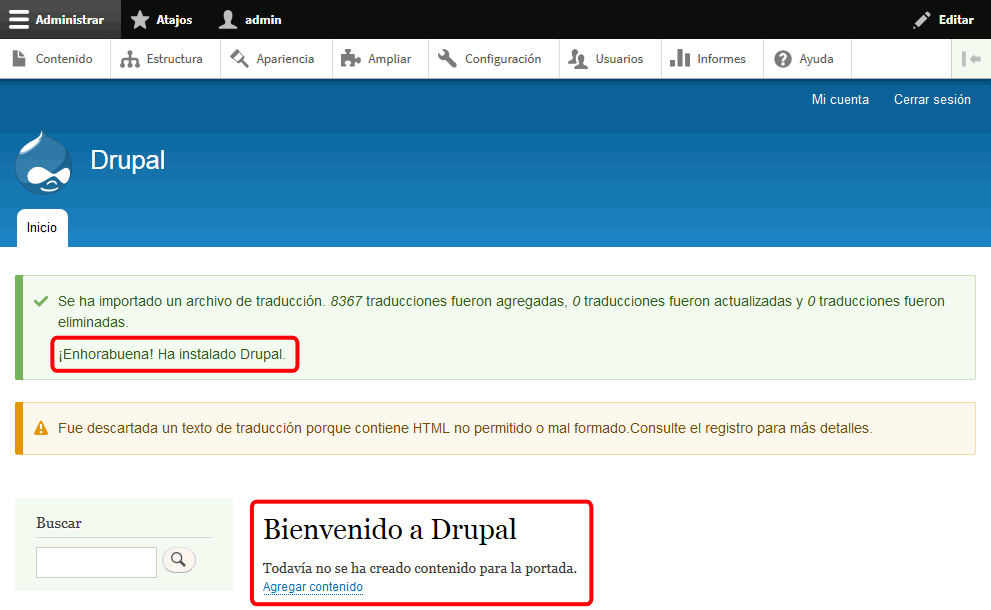The height and width of the screenshot is (610, 991).
Task: Open the Informes menu item
Action: (x=712, y=59)
